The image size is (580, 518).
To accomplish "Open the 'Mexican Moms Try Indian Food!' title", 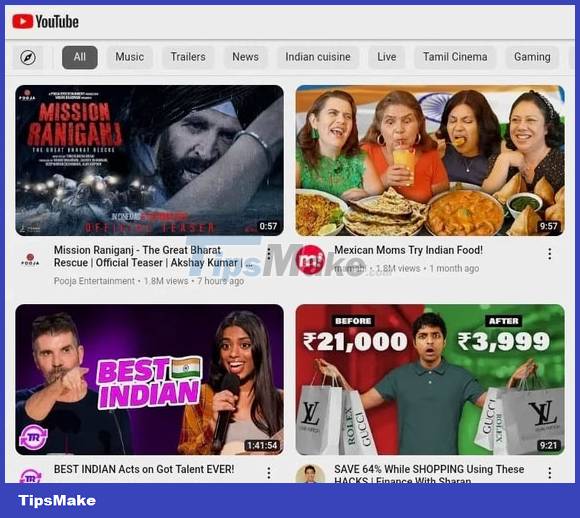I will [408, 250].
